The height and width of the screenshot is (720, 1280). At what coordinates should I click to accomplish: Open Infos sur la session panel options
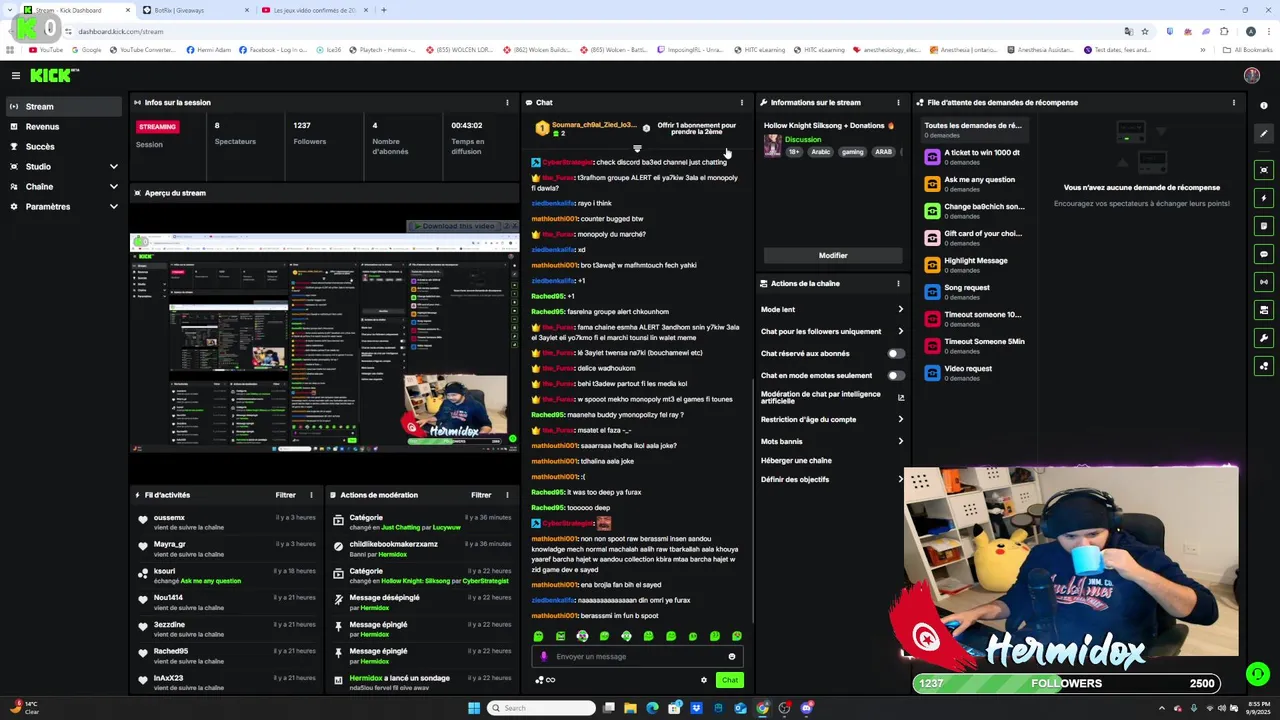coord(507,102)
